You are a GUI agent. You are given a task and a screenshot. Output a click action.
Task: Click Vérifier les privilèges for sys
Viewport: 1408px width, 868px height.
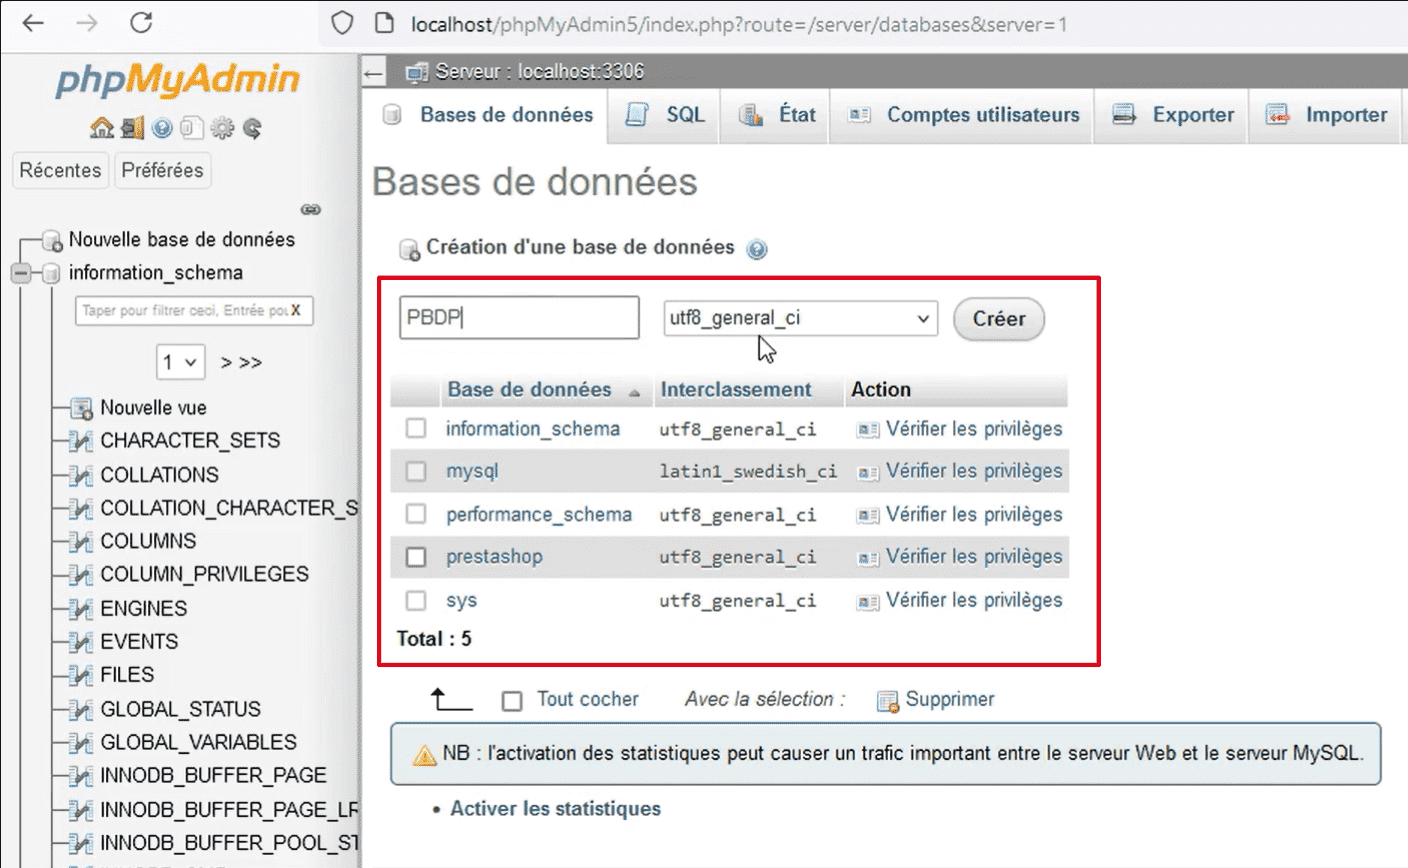point(974,600)
